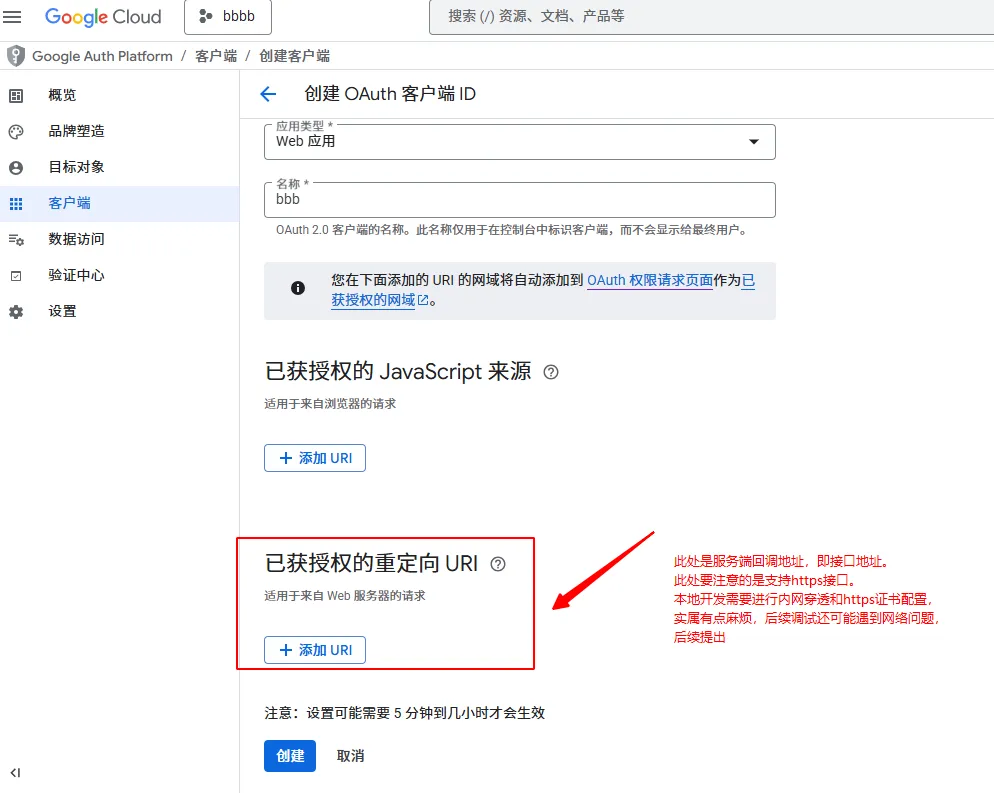Open the hamburger navigation menu

click(x=13, y=17)
